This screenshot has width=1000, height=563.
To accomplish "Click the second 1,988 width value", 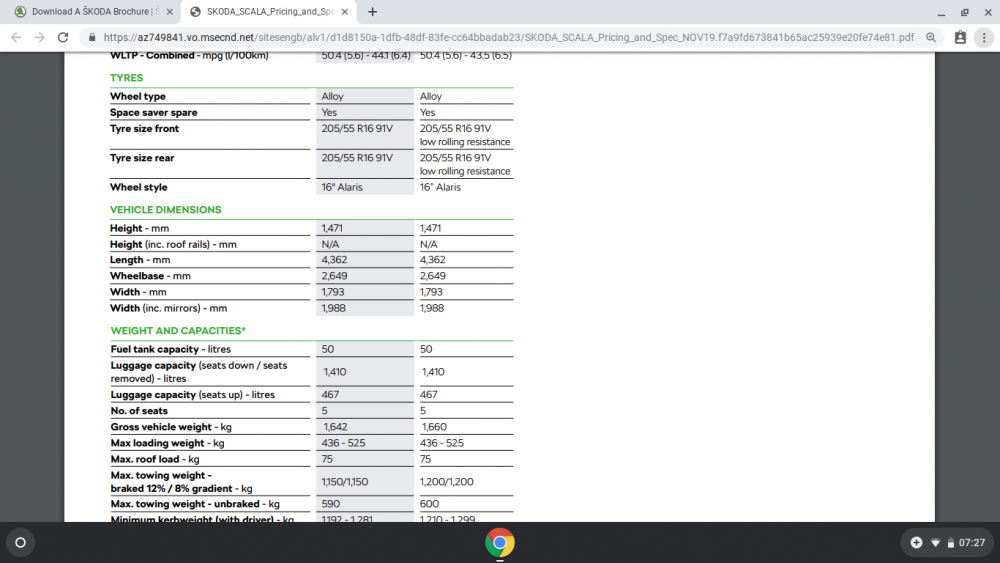I will [x=432, y=308].
